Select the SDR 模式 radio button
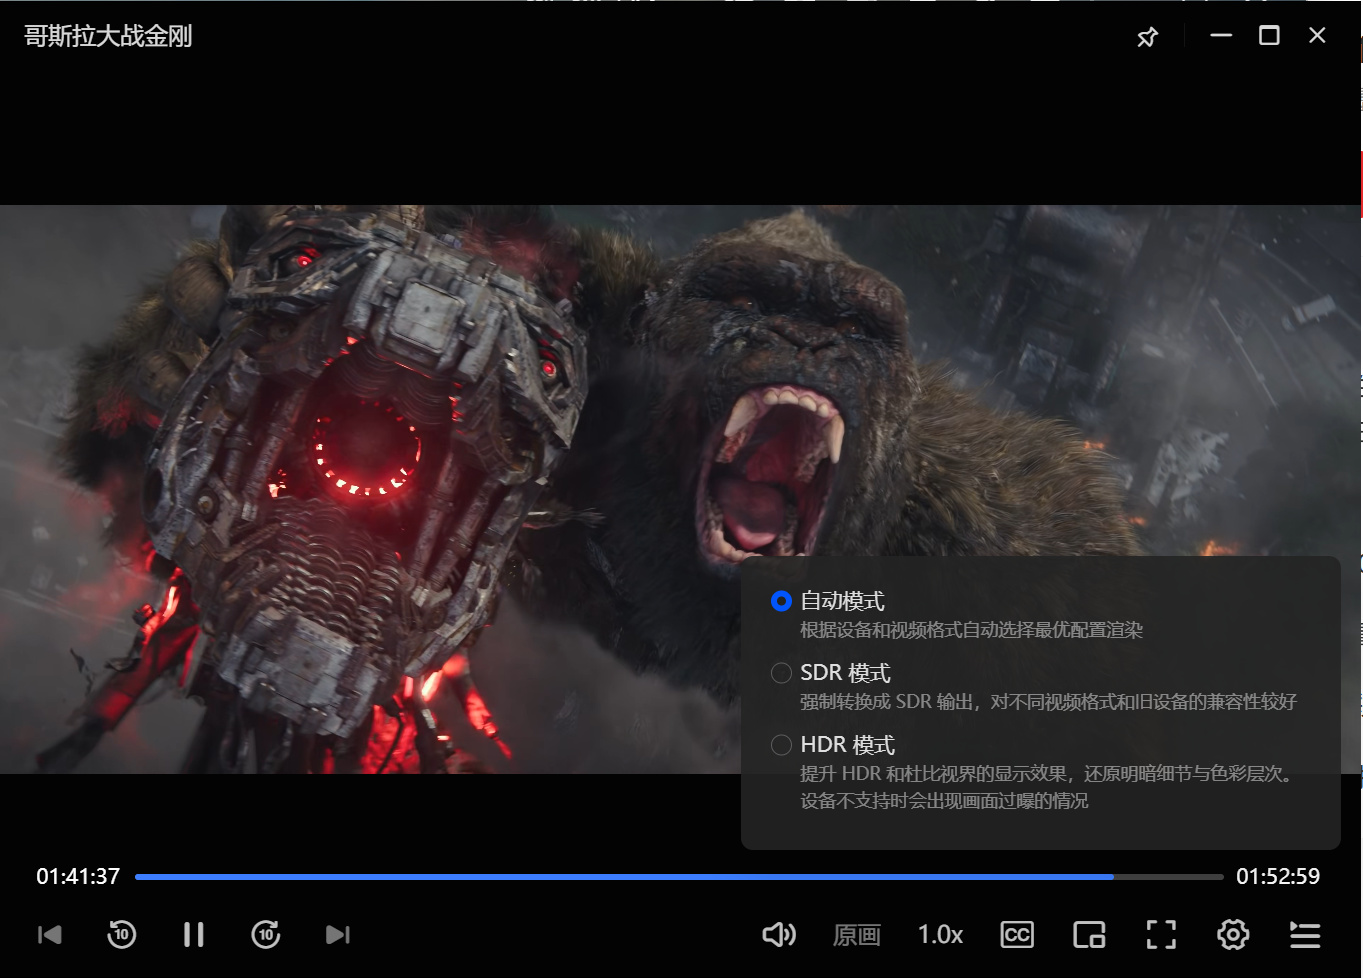Viewport: 1363px width, 978px height. point(781,673)
